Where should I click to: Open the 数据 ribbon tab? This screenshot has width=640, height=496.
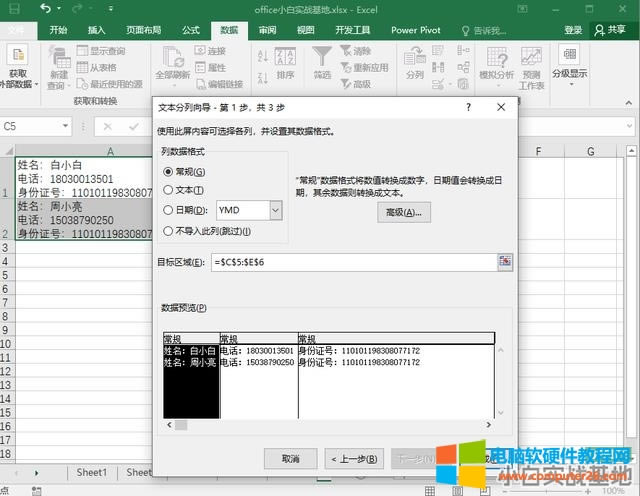[229, 30]
